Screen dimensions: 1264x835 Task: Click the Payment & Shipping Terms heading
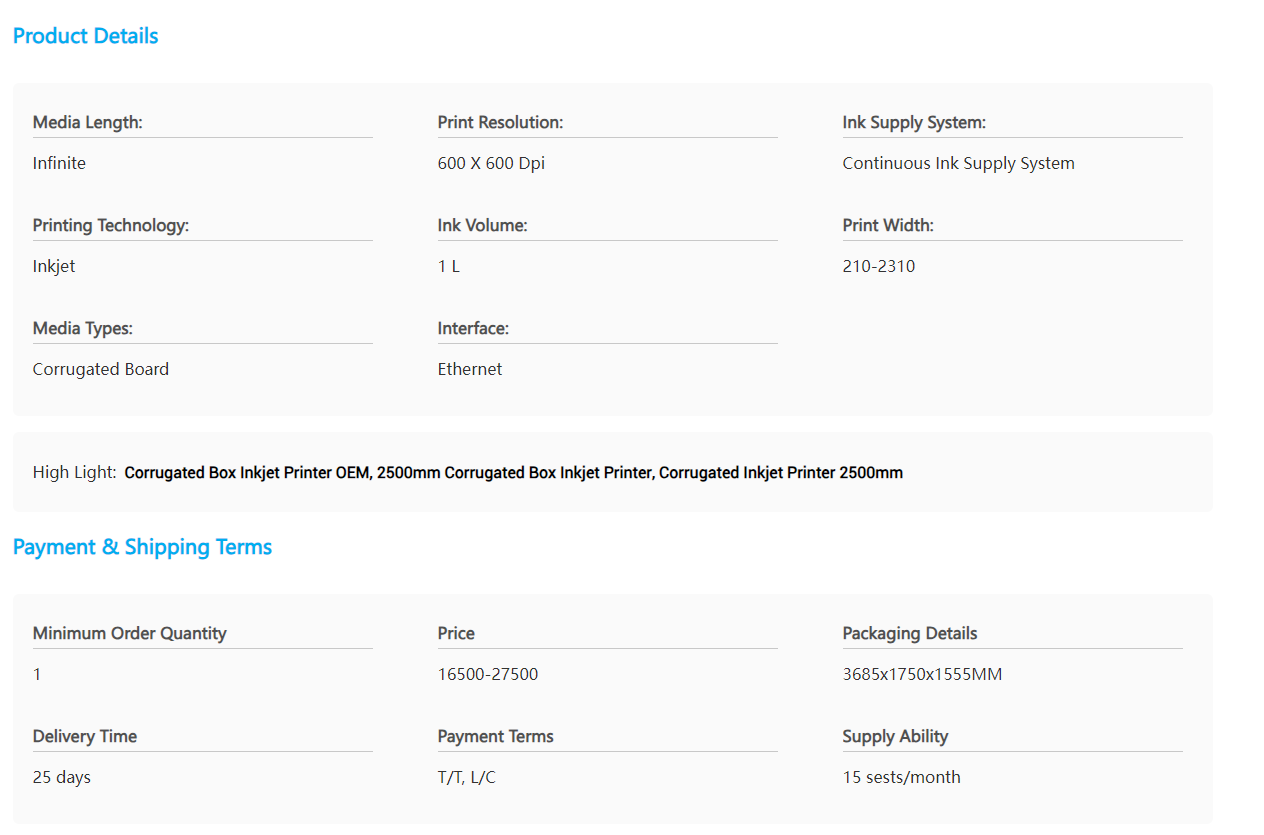point(142,547)
